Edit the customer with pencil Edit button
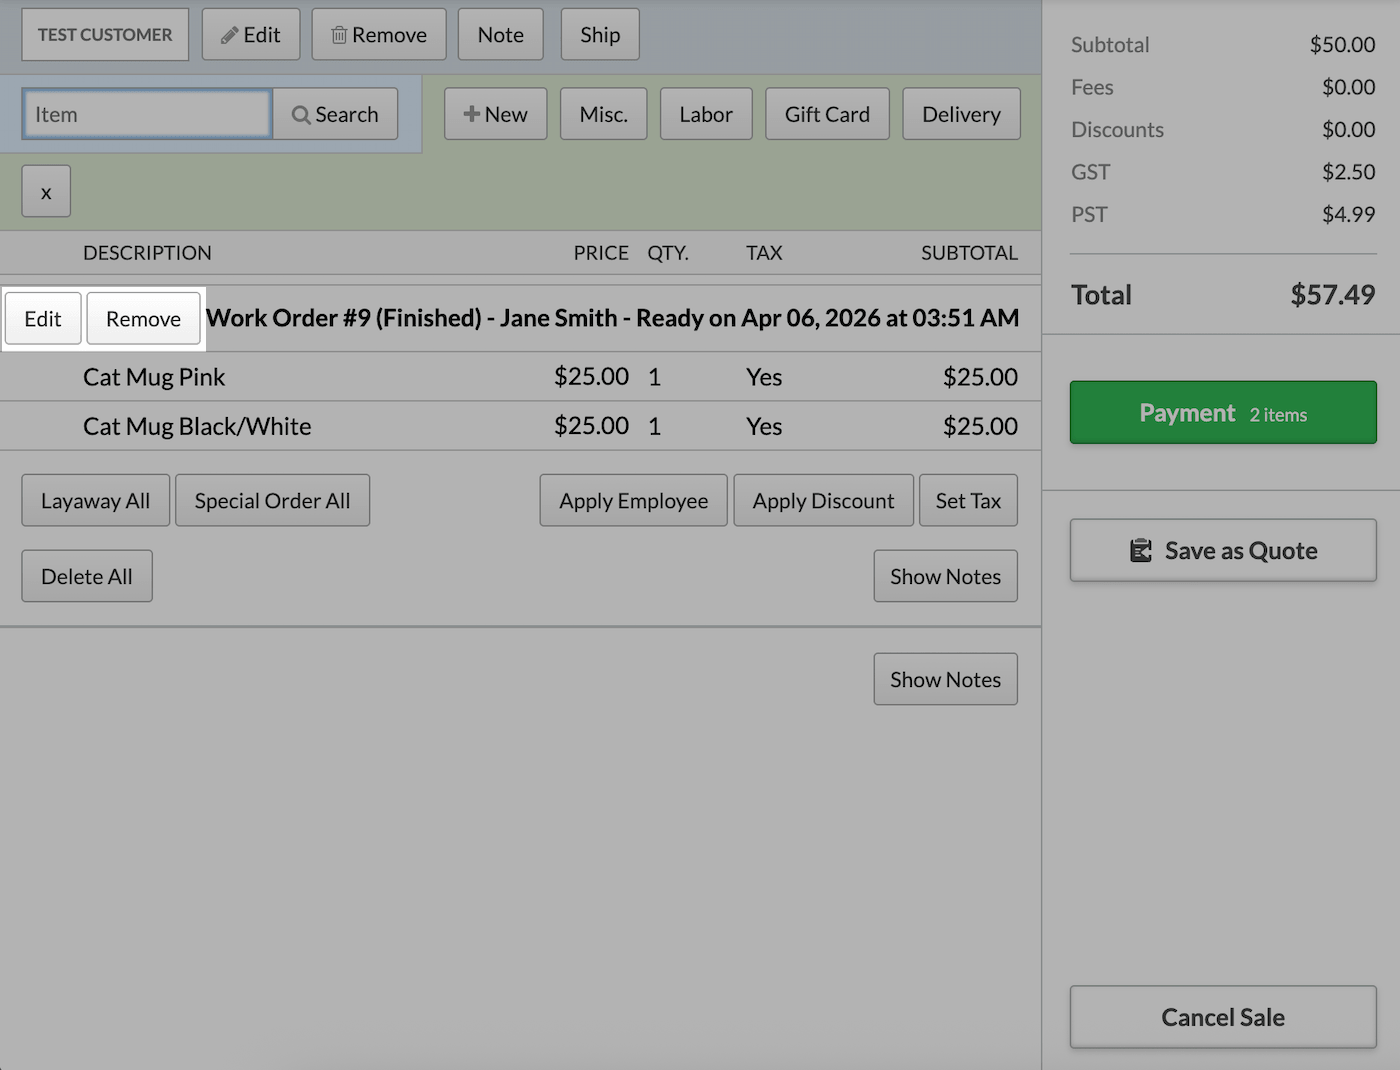The width and height of the screenshot is (1400, 1070). pyautogui.click(x=251, y=35)
